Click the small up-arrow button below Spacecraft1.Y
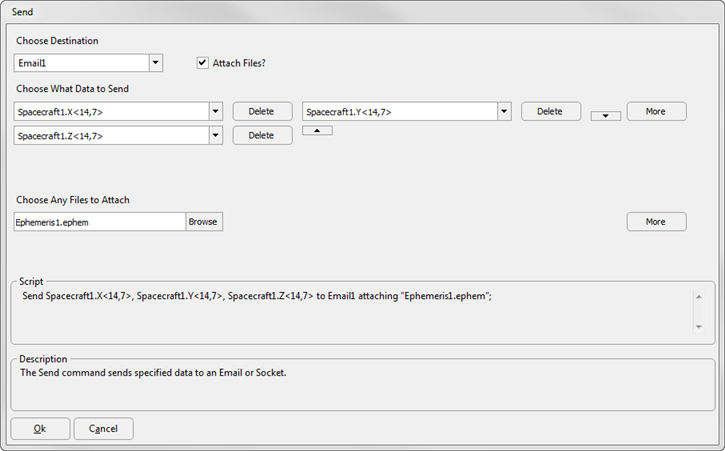Screen dimensions: 725x451 [317, 130]
